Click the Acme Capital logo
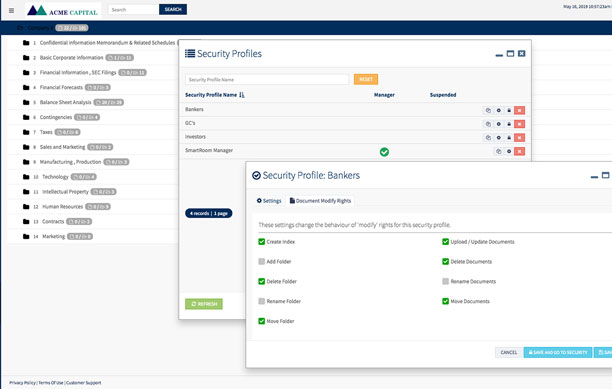 [x=63, y=11]
